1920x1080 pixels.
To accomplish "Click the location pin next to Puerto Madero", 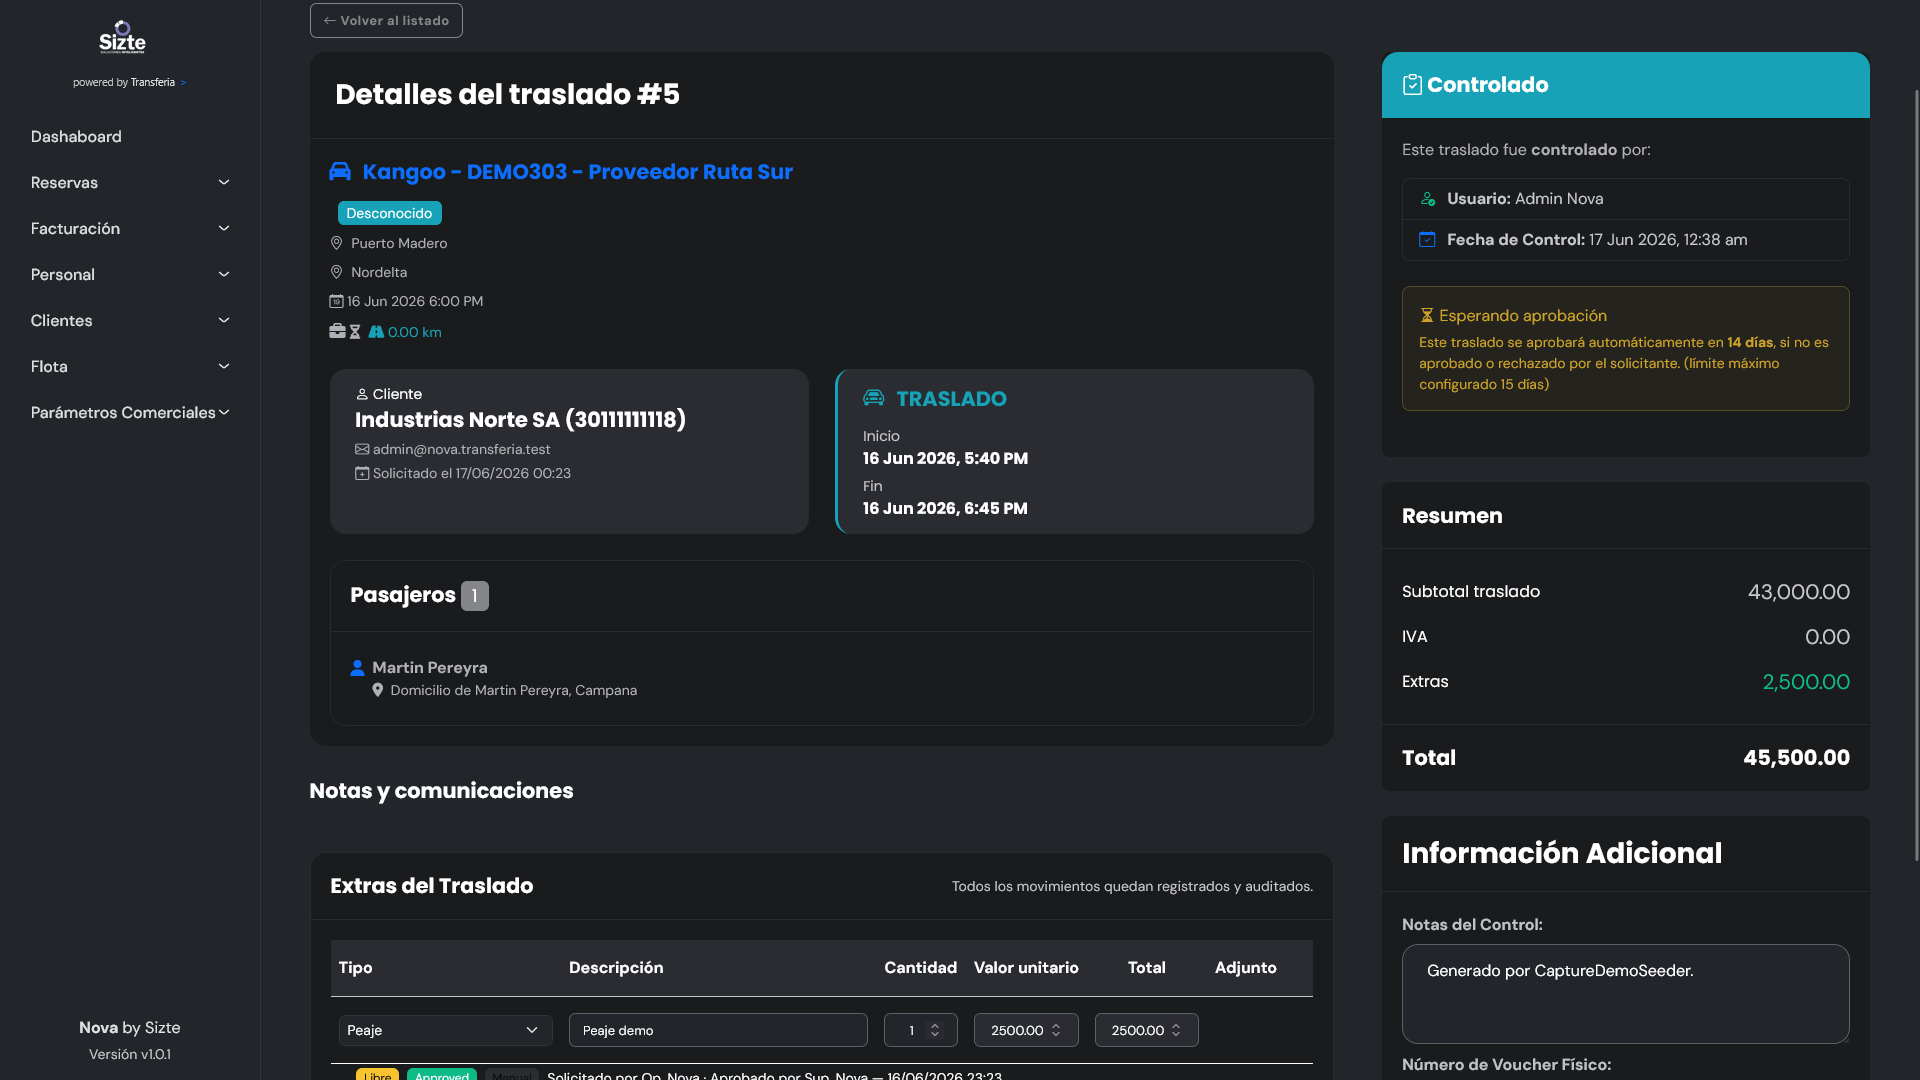I will coord(336,243).
